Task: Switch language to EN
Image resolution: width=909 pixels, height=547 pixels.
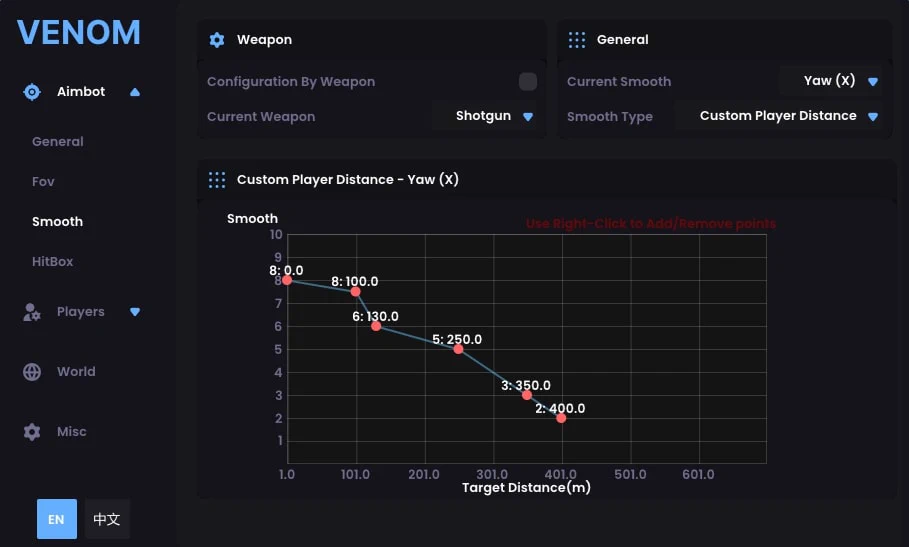Action: pyautogui.click(x=57, y=519)
